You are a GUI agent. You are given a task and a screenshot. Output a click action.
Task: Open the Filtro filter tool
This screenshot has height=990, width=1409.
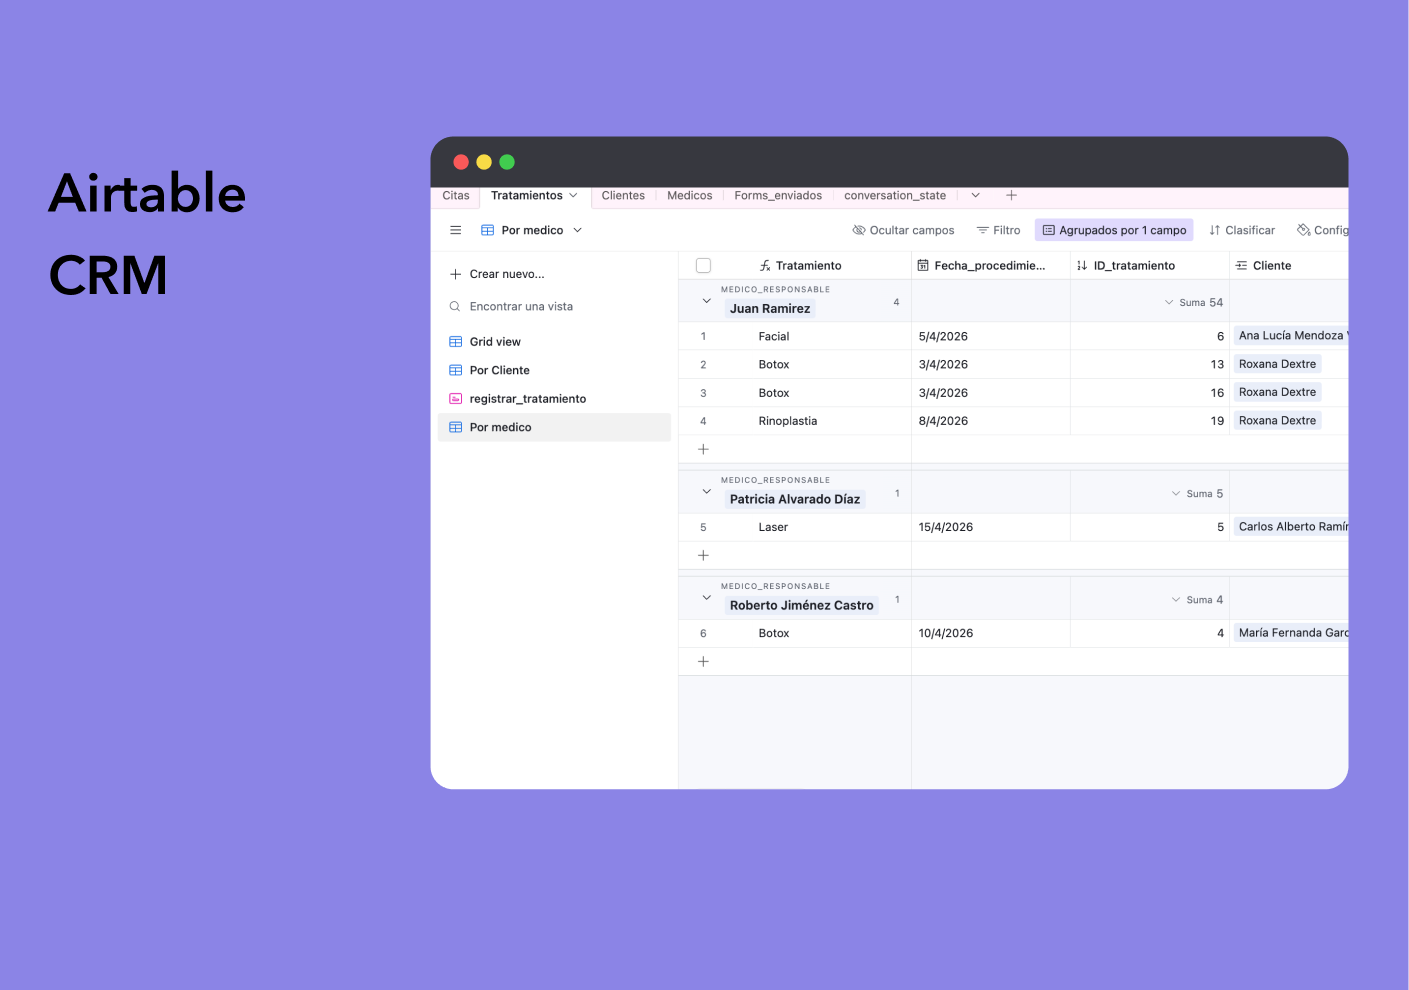998,230
